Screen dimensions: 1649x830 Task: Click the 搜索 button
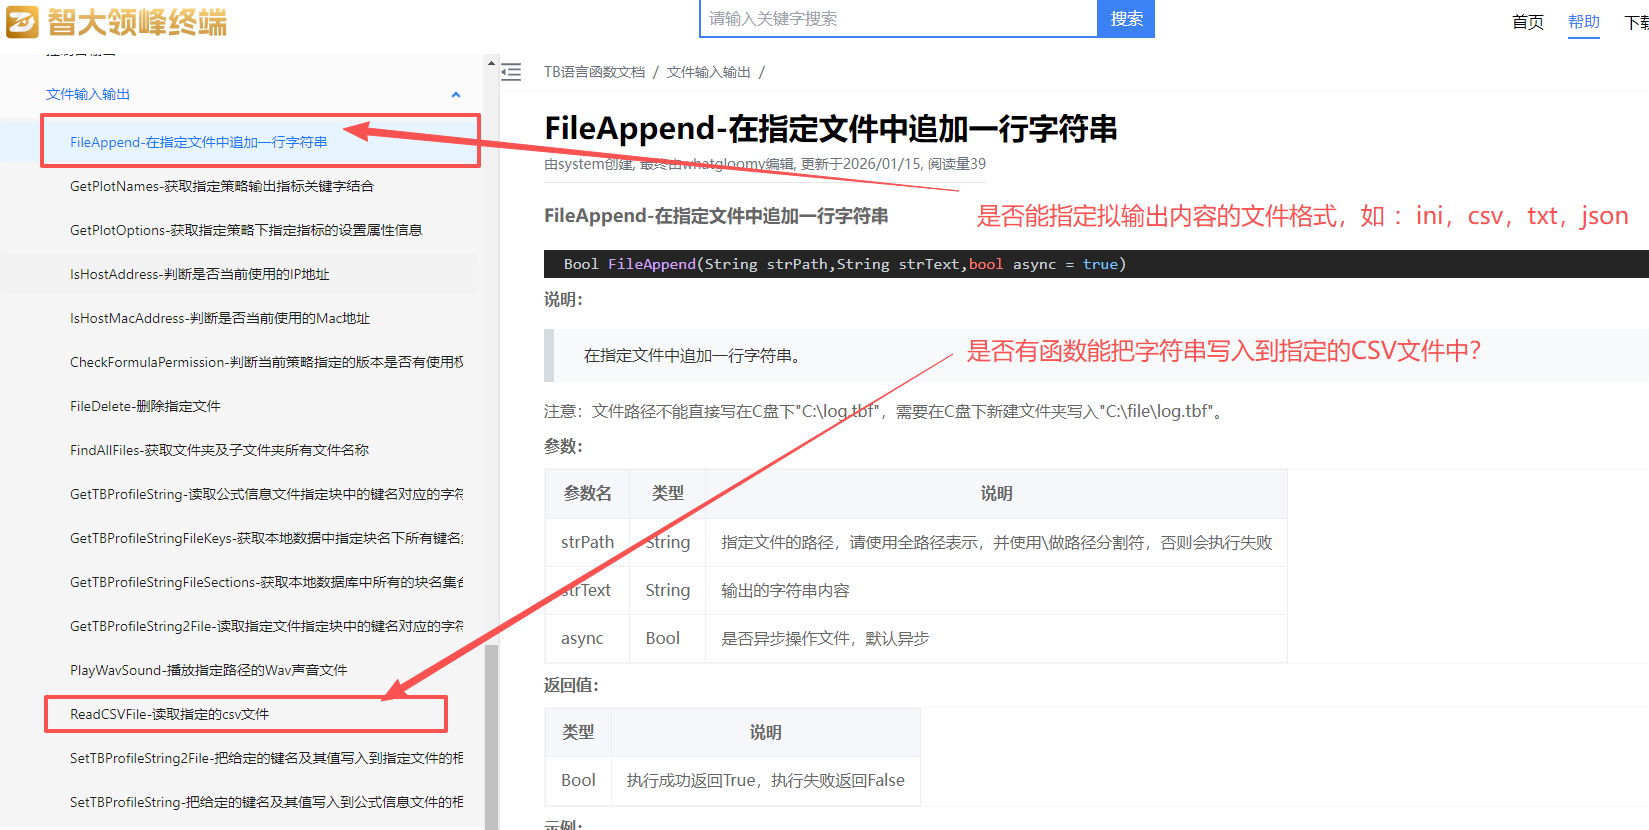[x=1125, y=19]
